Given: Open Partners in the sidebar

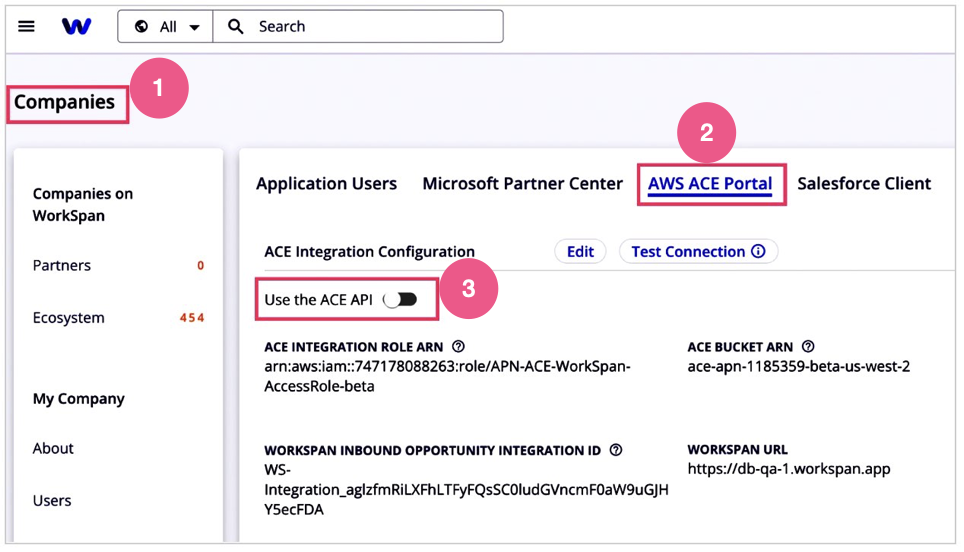Looking at the screenshot, I should coord(61,266).
